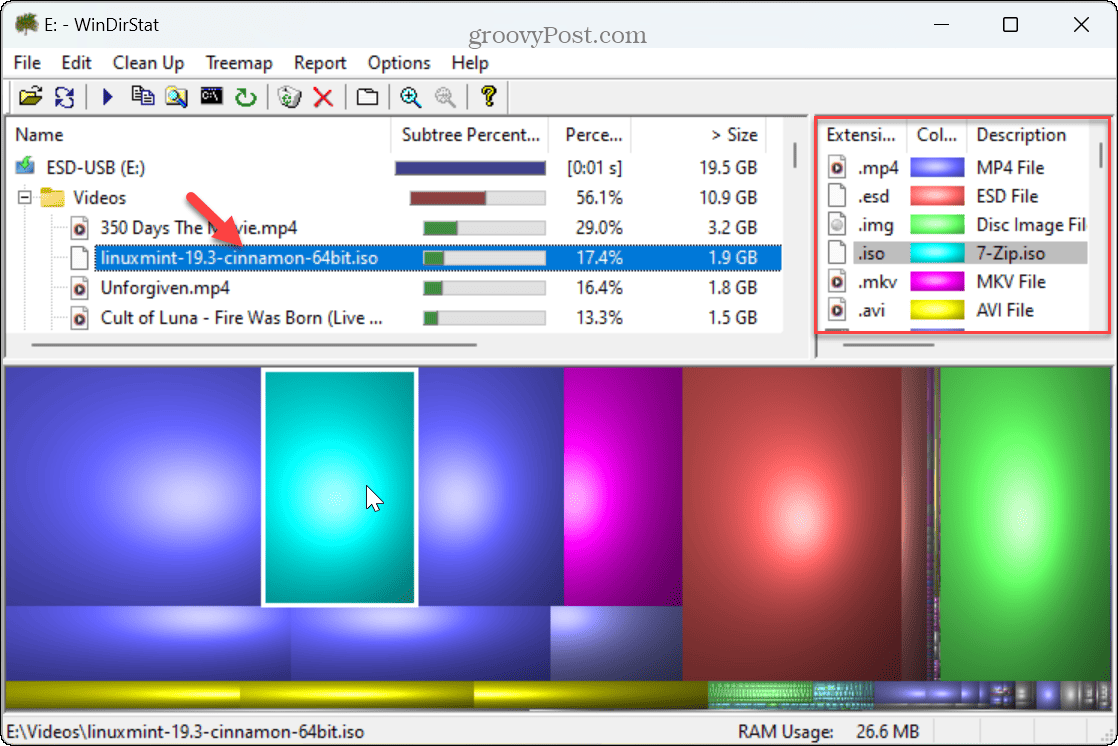1118x746 pixels.
Task: Click the green refresh selected icon
Action: [x=245, y=97]
